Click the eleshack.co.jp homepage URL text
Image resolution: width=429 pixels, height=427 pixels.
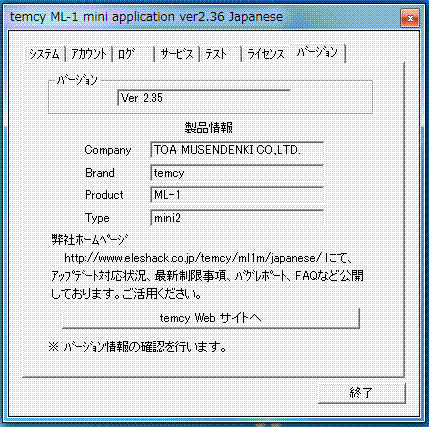[x=193, y=258]
